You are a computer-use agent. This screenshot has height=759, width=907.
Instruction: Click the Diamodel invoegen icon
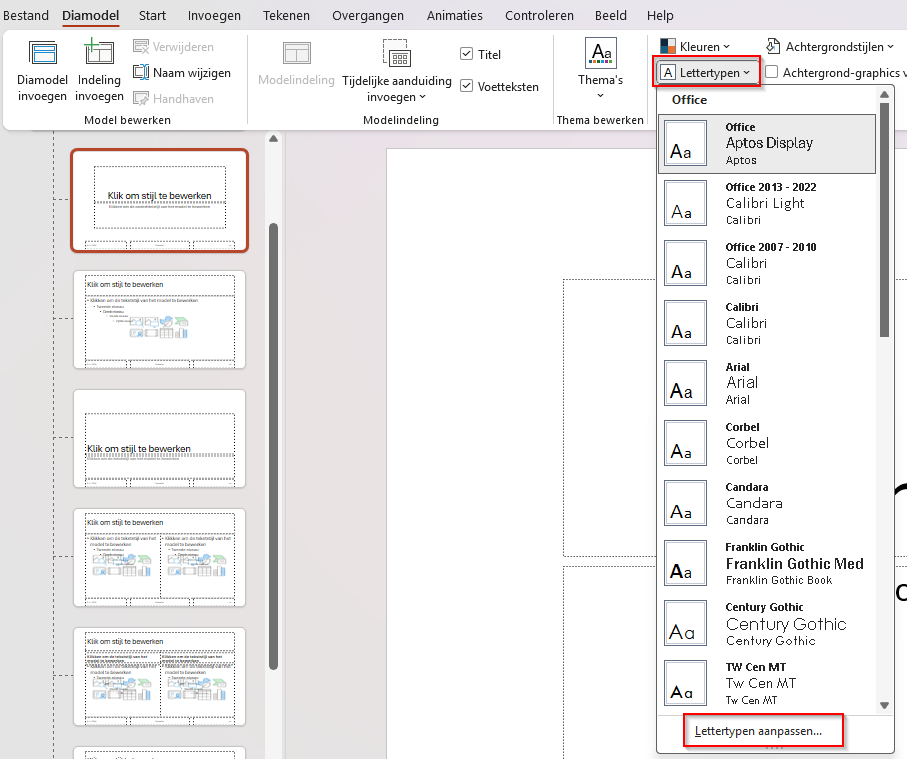coord(42,53)
